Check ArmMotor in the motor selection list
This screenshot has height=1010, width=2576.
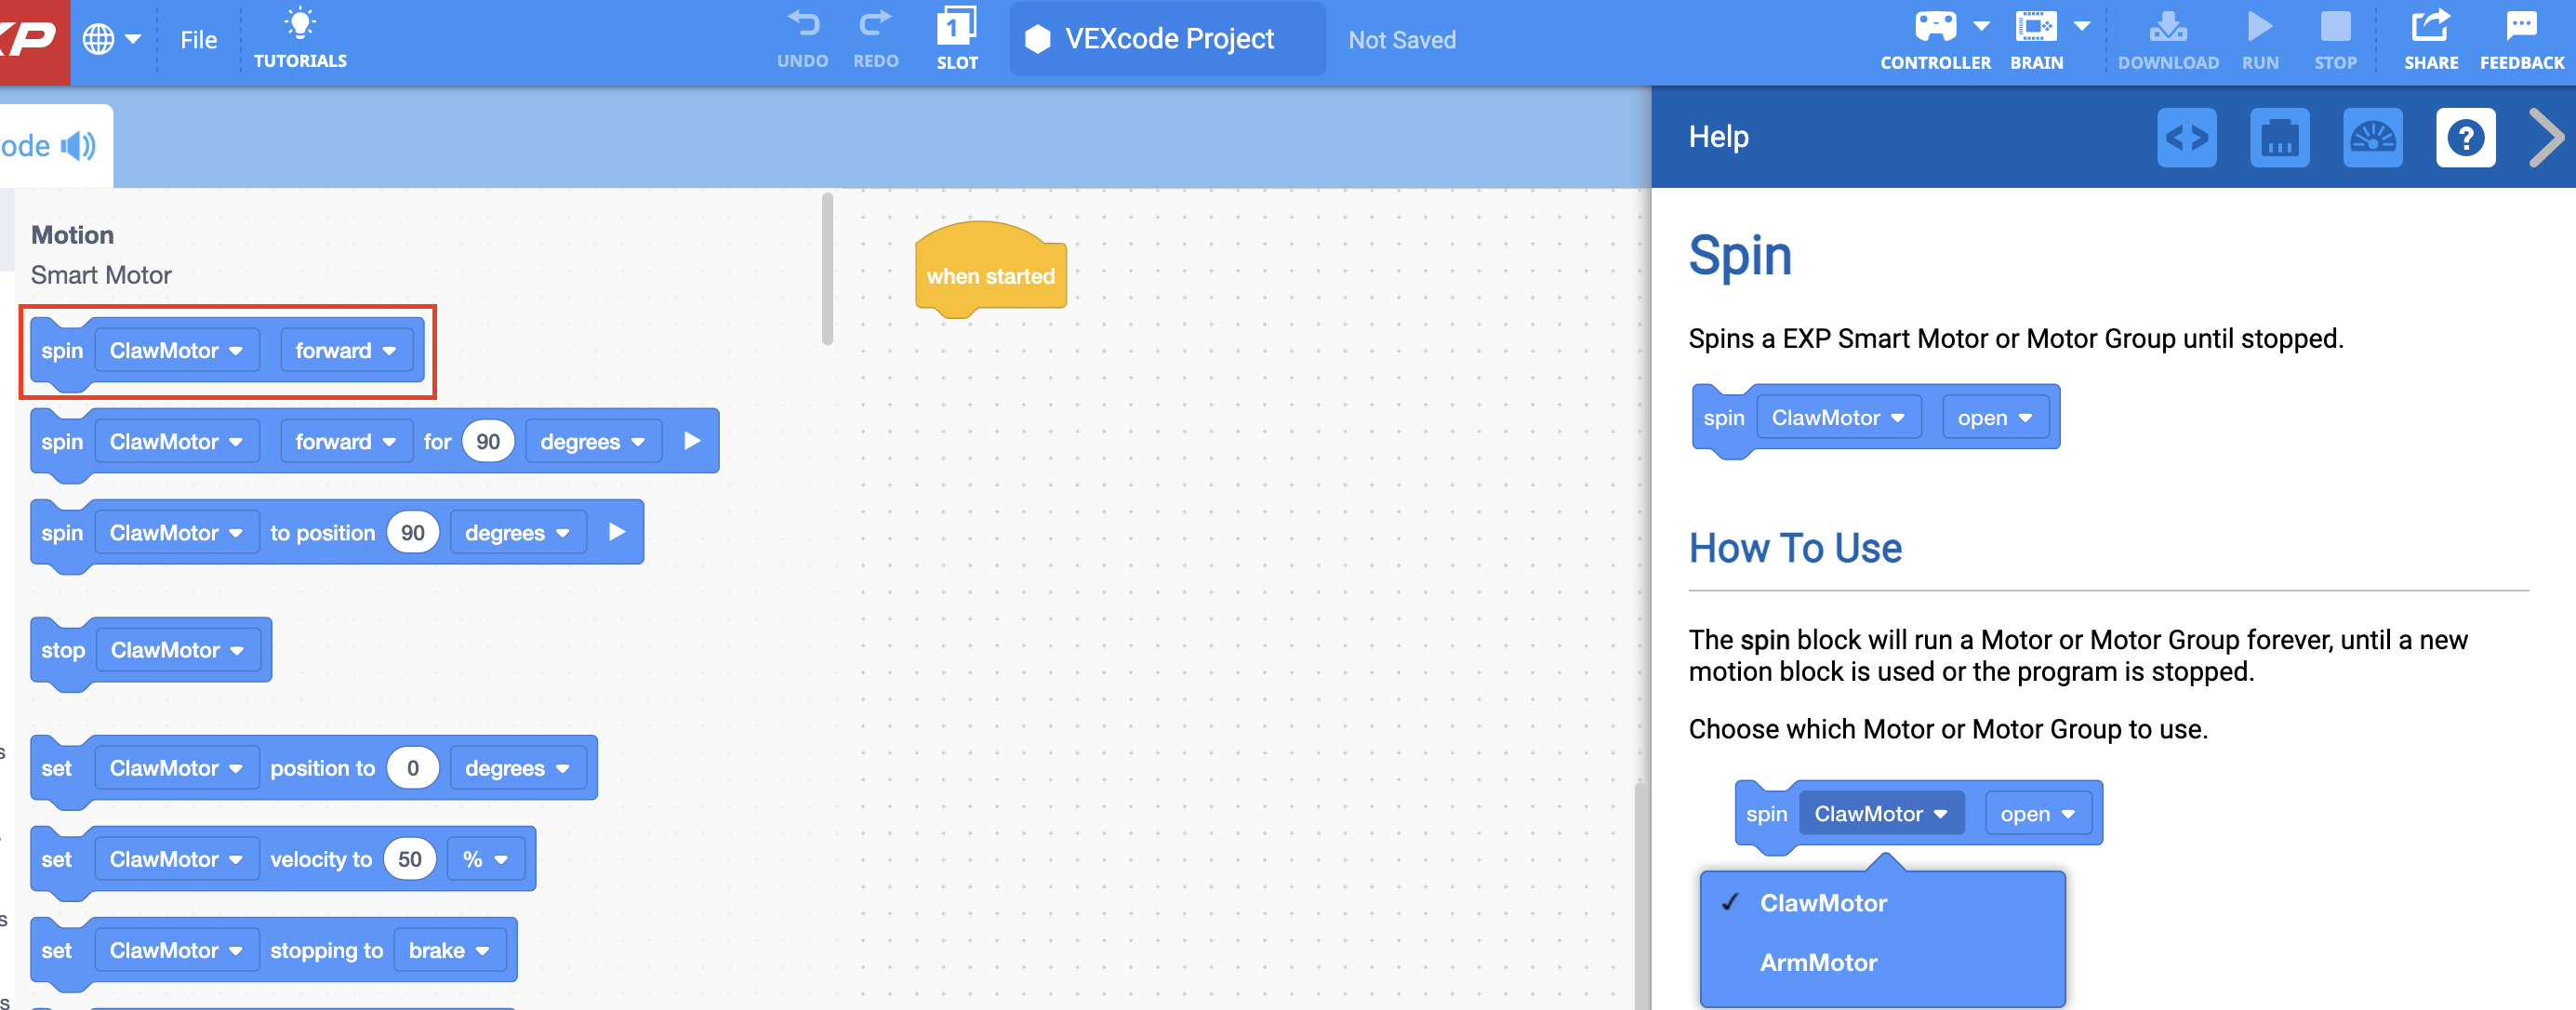point(1817,963)
